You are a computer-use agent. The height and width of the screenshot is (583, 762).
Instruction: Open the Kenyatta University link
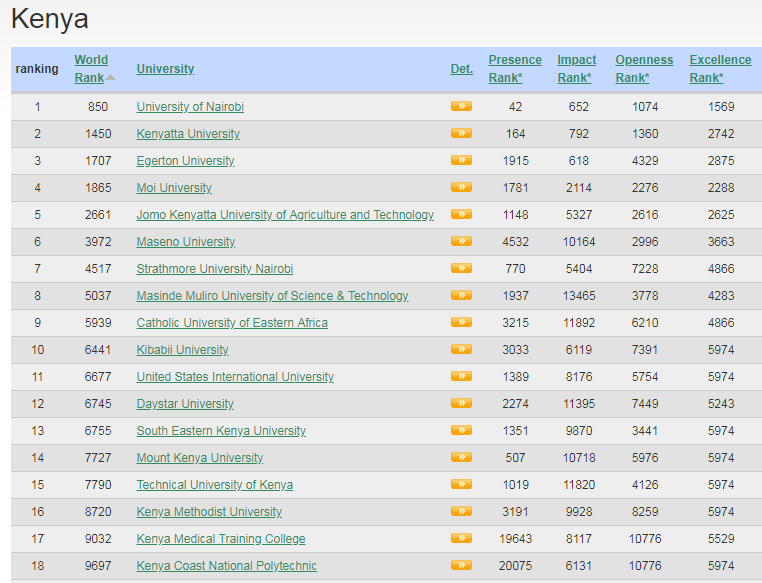188,134
